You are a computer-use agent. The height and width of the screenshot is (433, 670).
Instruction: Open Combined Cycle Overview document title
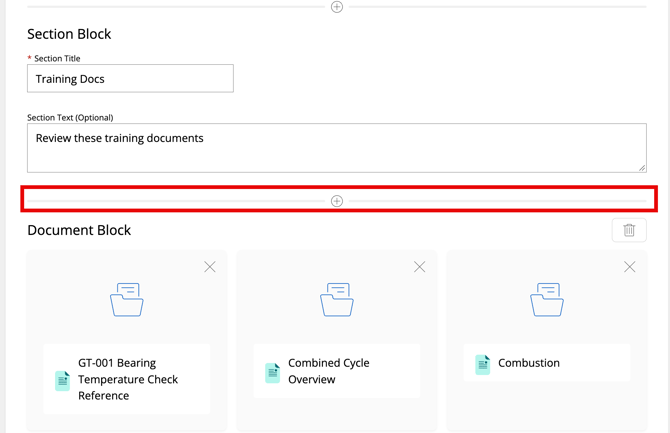(x=329, y=371)
